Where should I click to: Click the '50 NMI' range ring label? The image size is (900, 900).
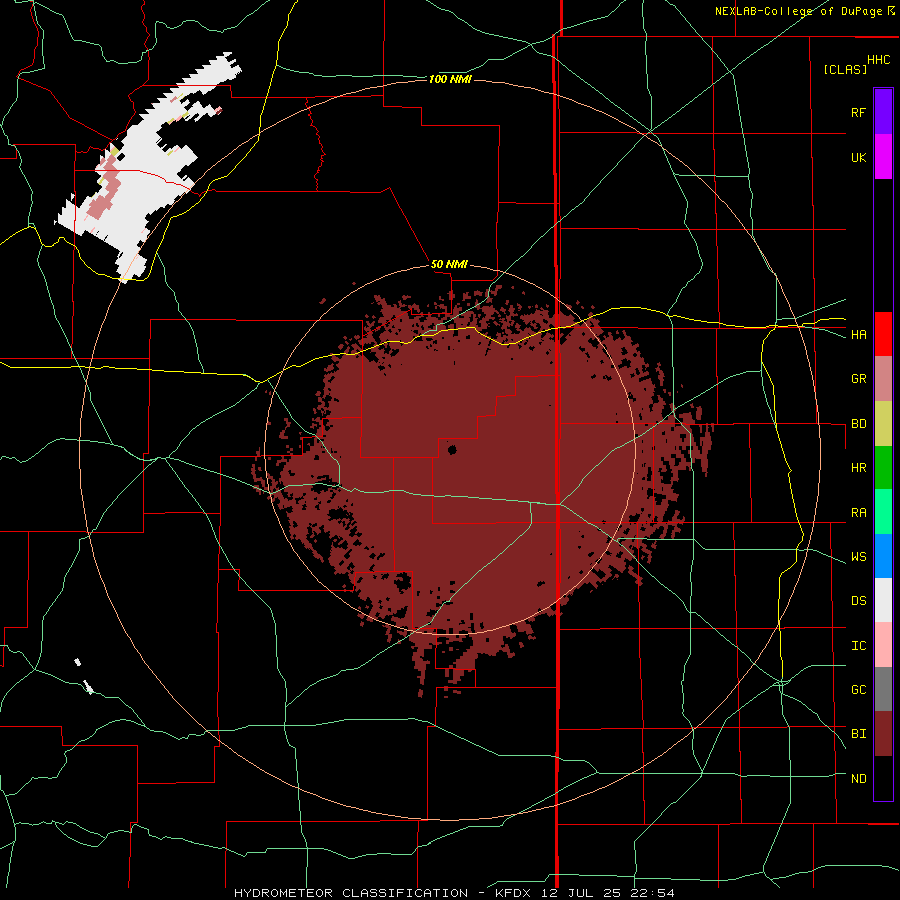click(x=449, y=265)
